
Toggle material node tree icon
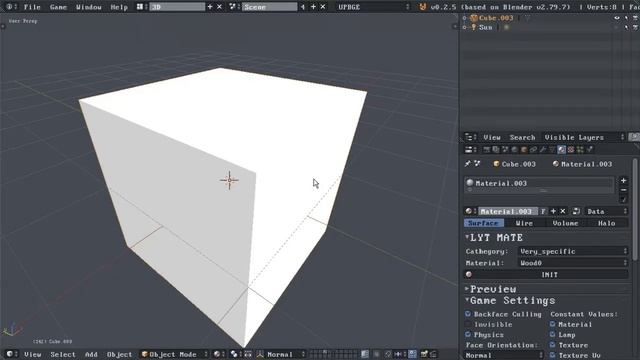576,211
